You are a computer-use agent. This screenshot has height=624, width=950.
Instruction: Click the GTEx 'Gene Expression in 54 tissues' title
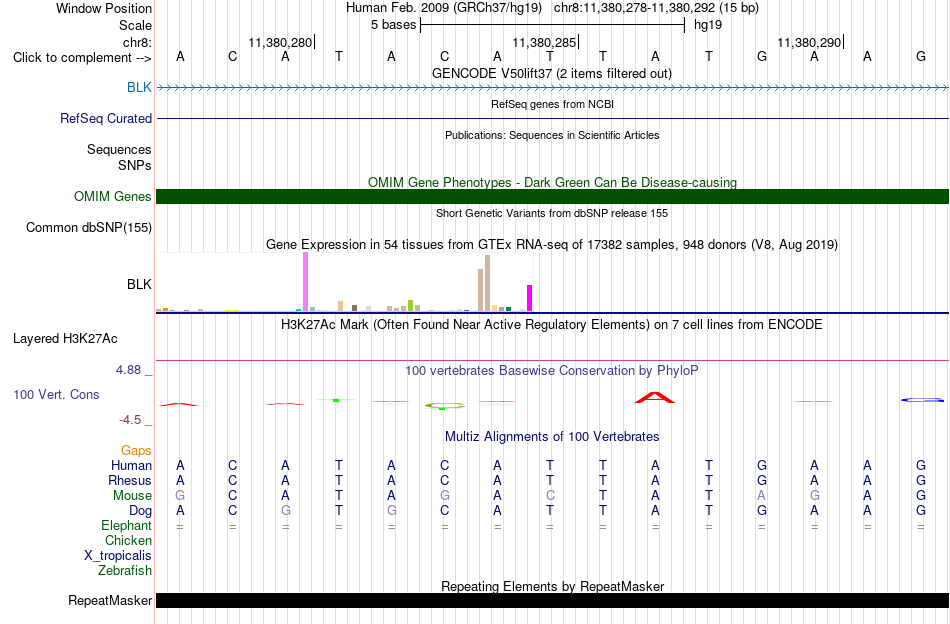point(552,245)
